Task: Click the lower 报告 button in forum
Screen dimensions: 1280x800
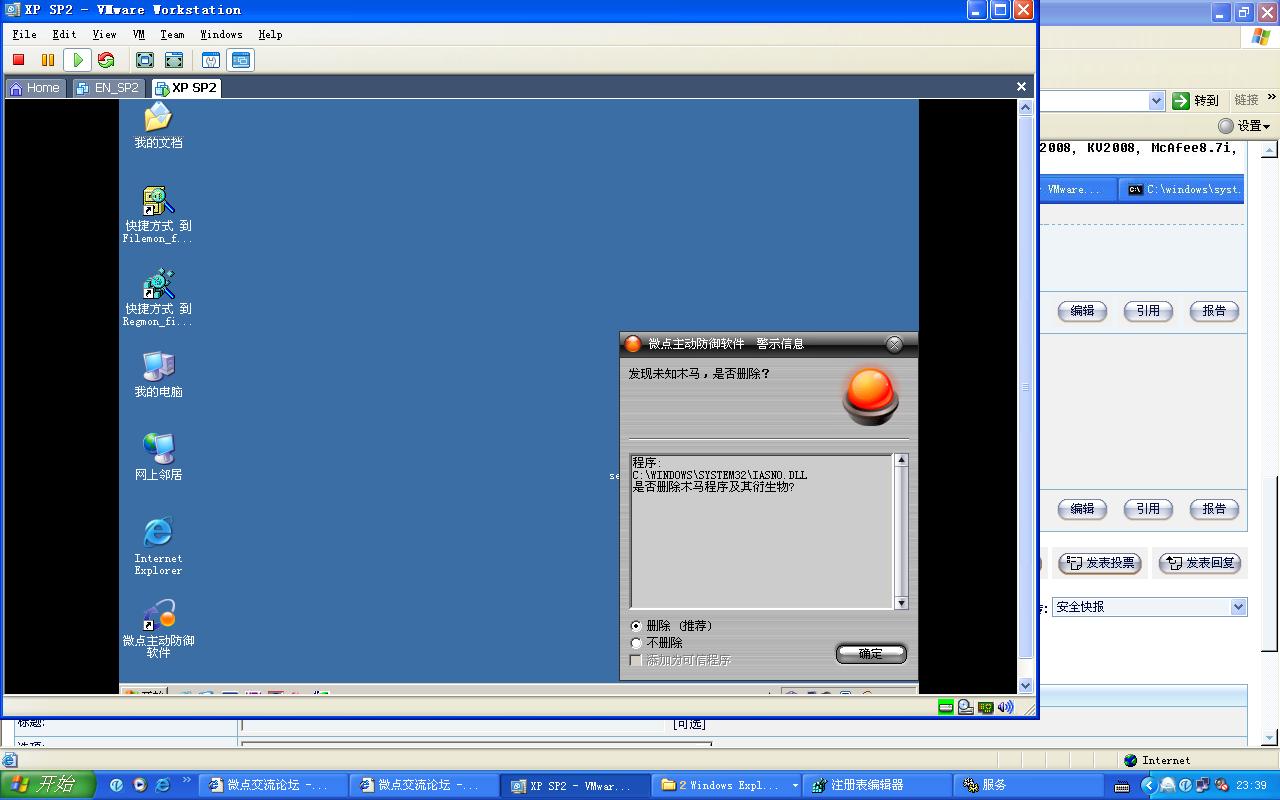Action: 1214,509
